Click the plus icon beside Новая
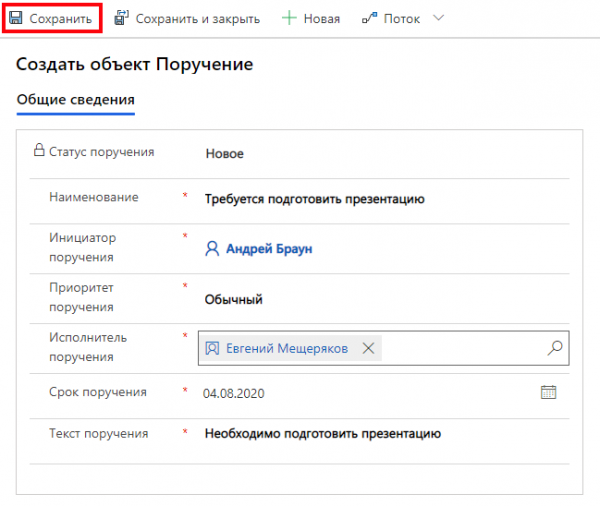This screenshot has height=506, width=600. [x=289, y=19]
